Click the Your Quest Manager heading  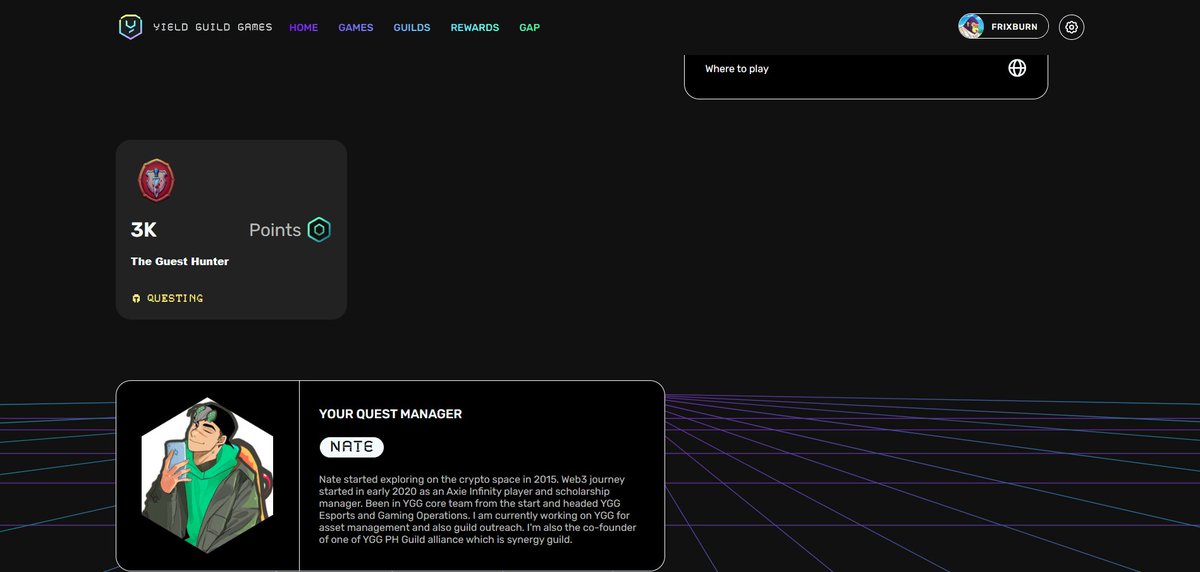click(390, 414)
